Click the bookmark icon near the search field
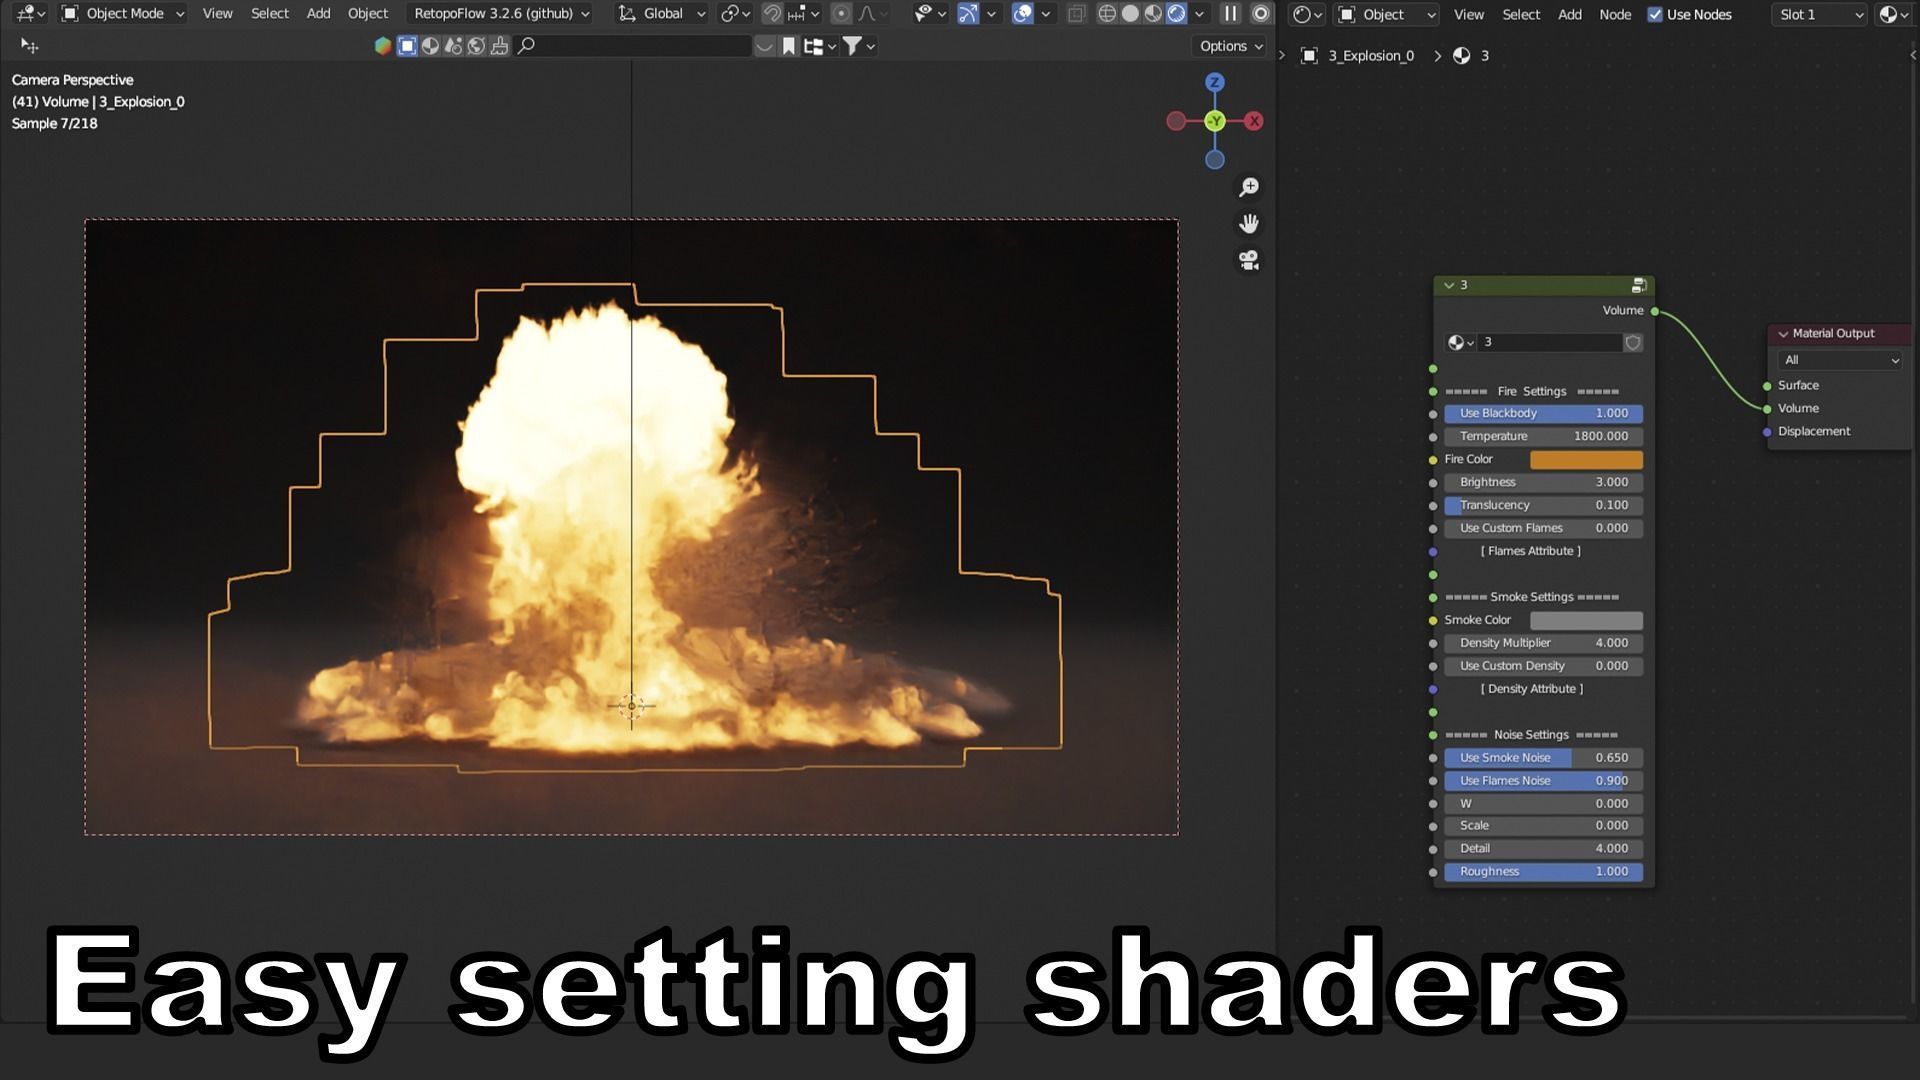 (x=789, y=46)
